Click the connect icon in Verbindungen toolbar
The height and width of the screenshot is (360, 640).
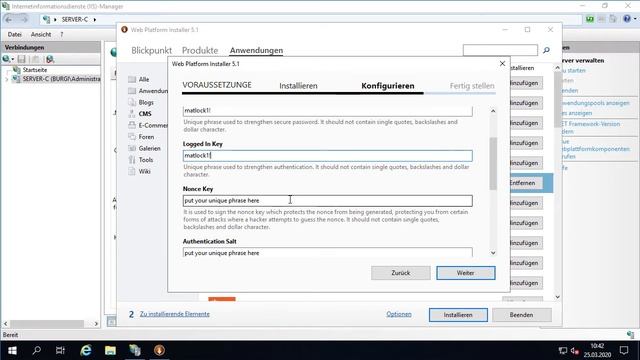coord(7,59)
